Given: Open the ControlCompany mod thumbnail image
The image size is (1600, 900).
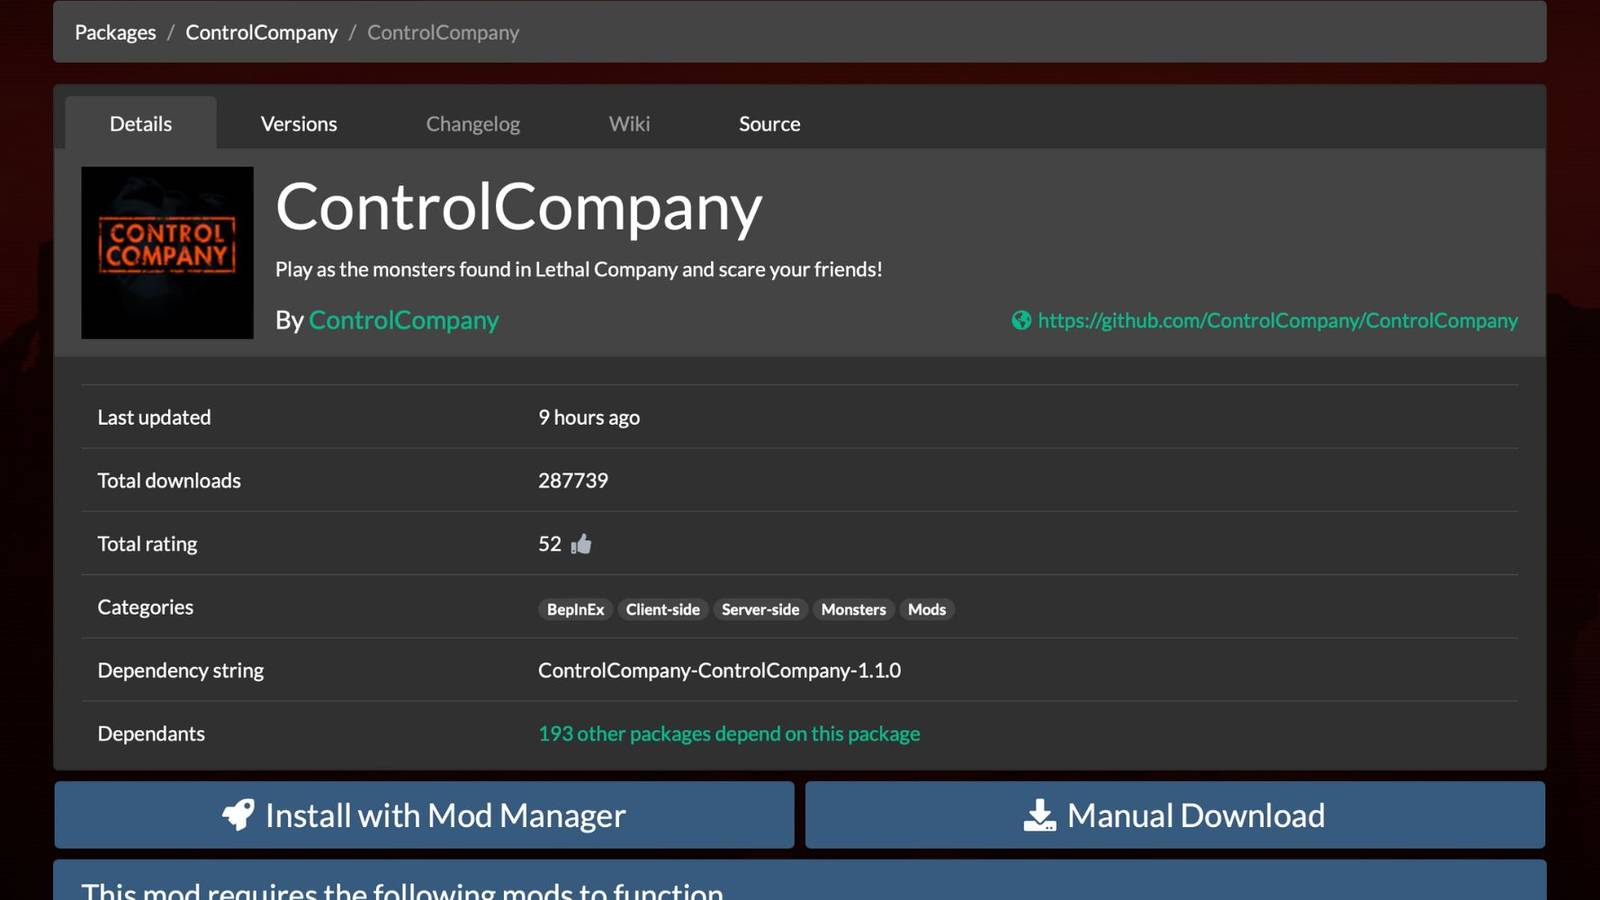Looking at the screenshot, I should tap(167, 253).
